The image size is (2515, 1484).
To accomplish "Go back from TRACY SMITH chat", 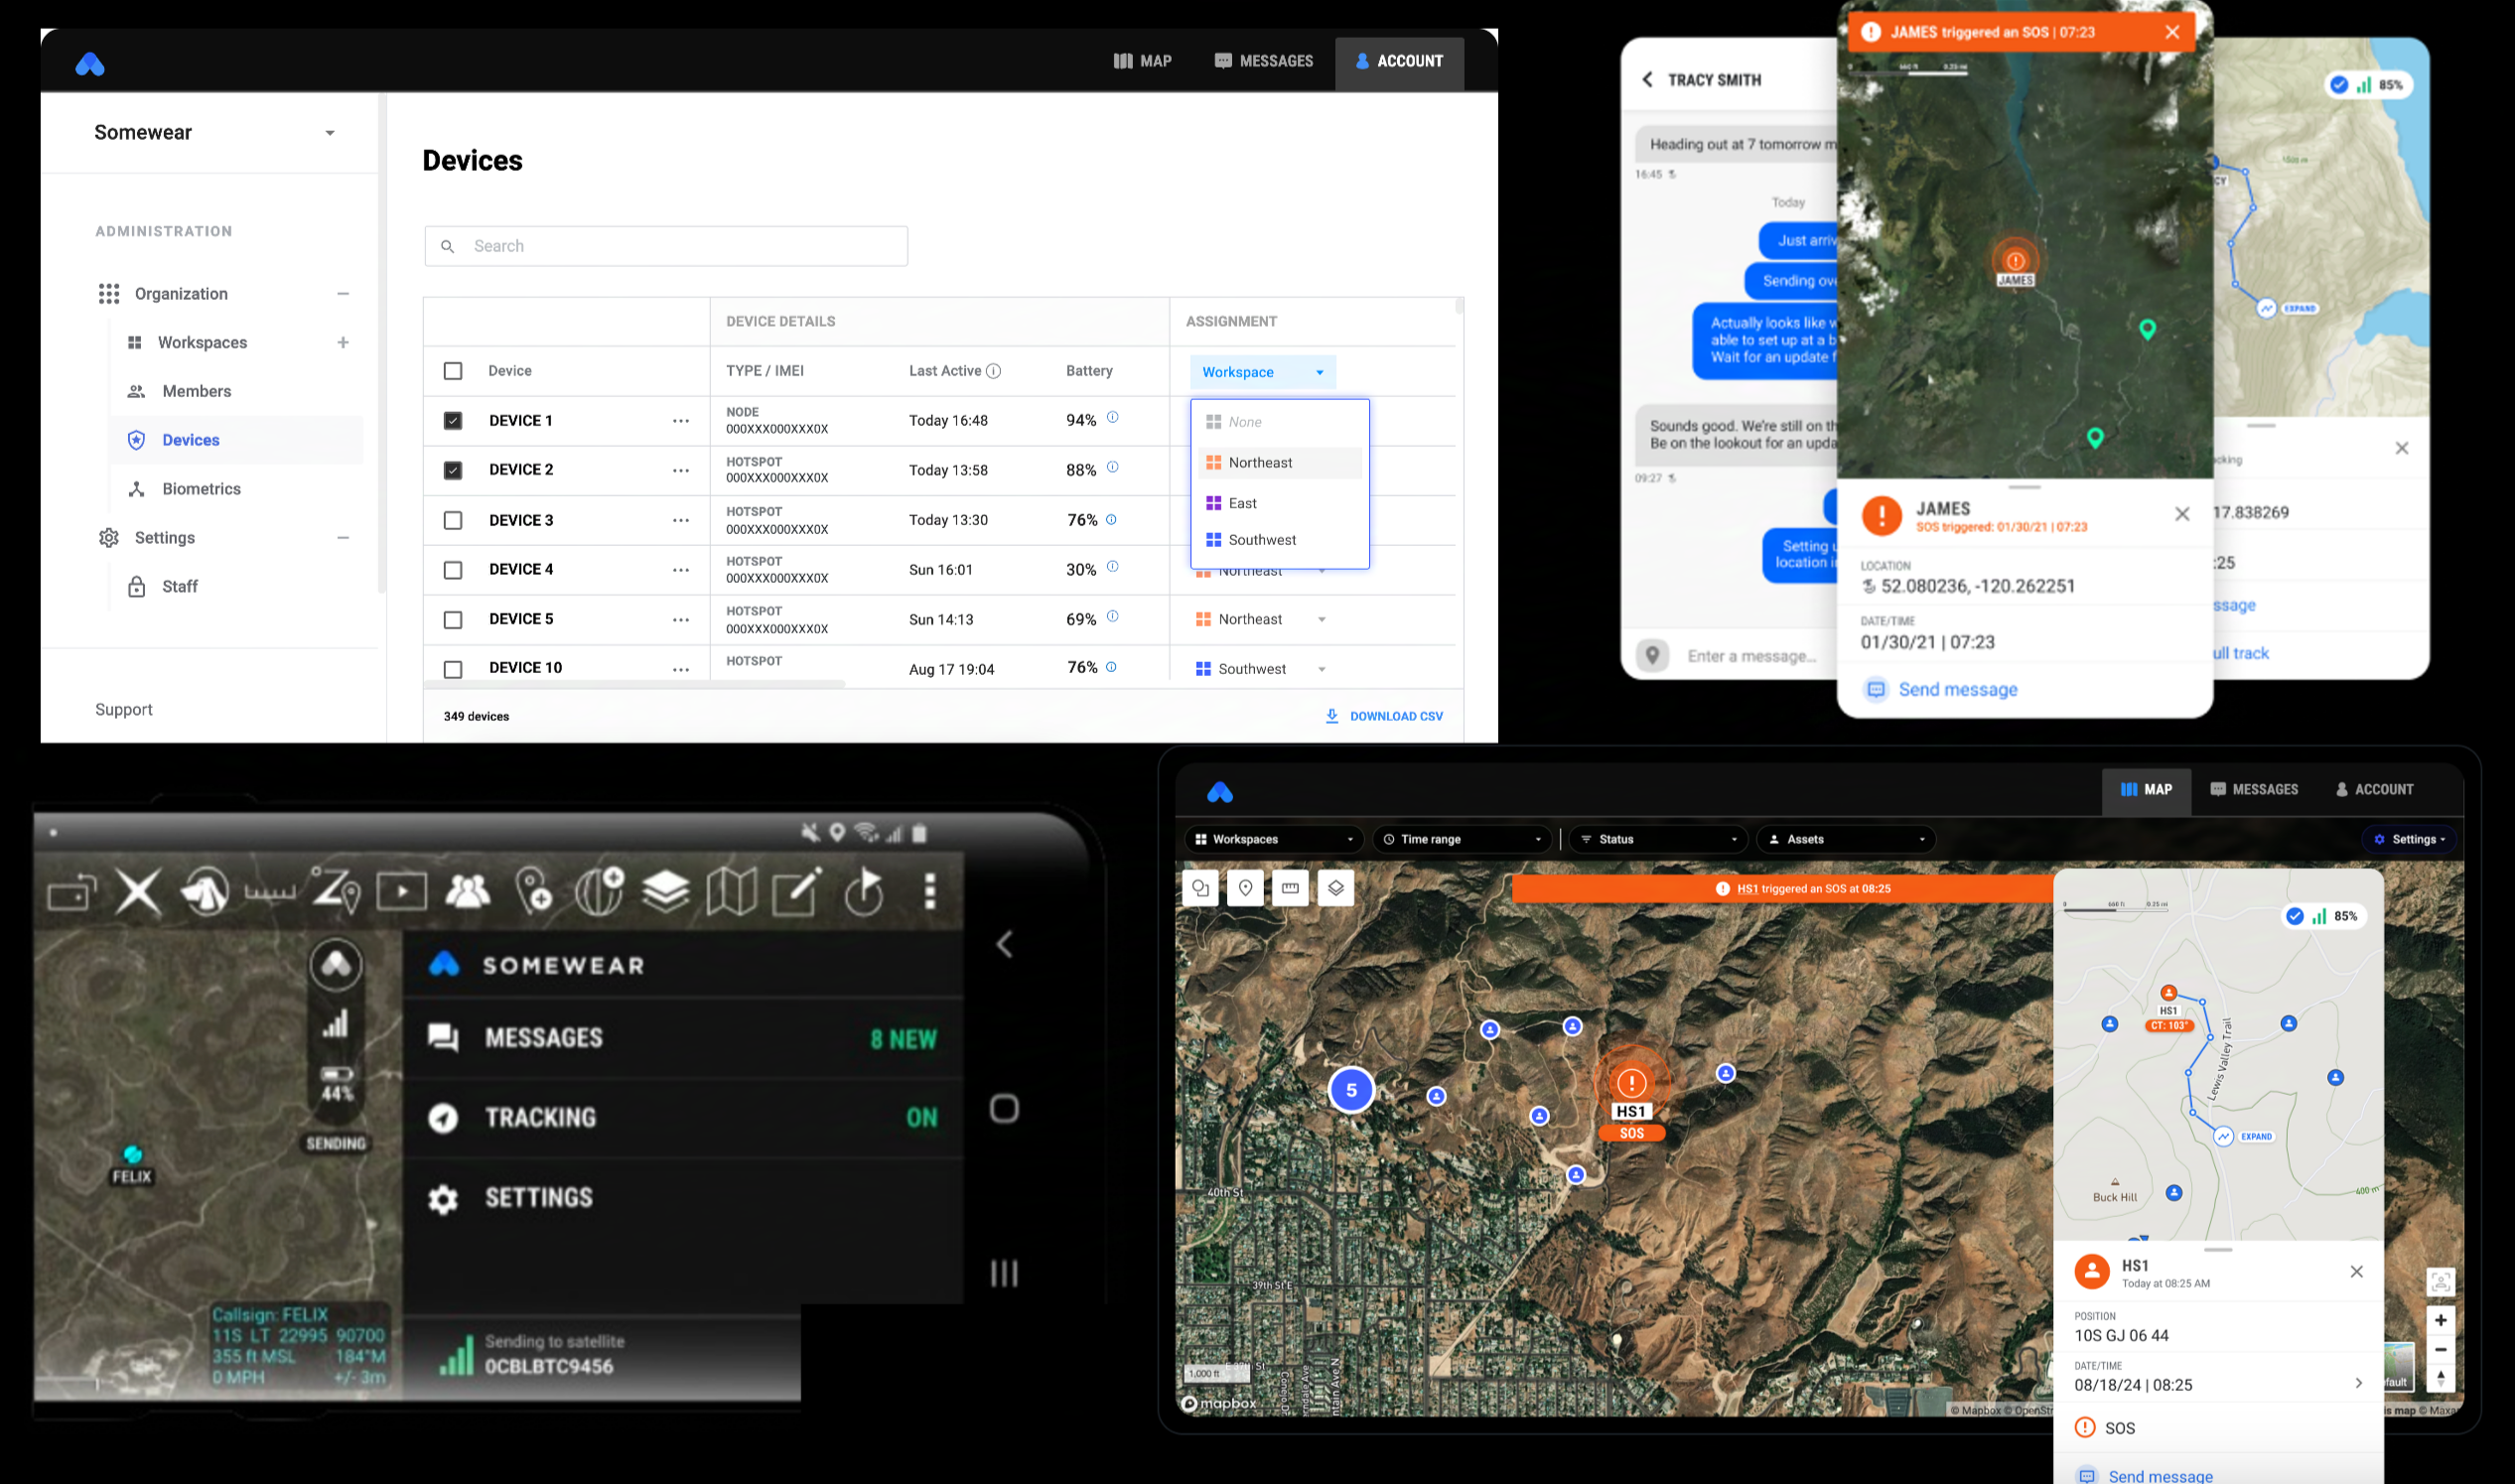I will point(1647,79).
